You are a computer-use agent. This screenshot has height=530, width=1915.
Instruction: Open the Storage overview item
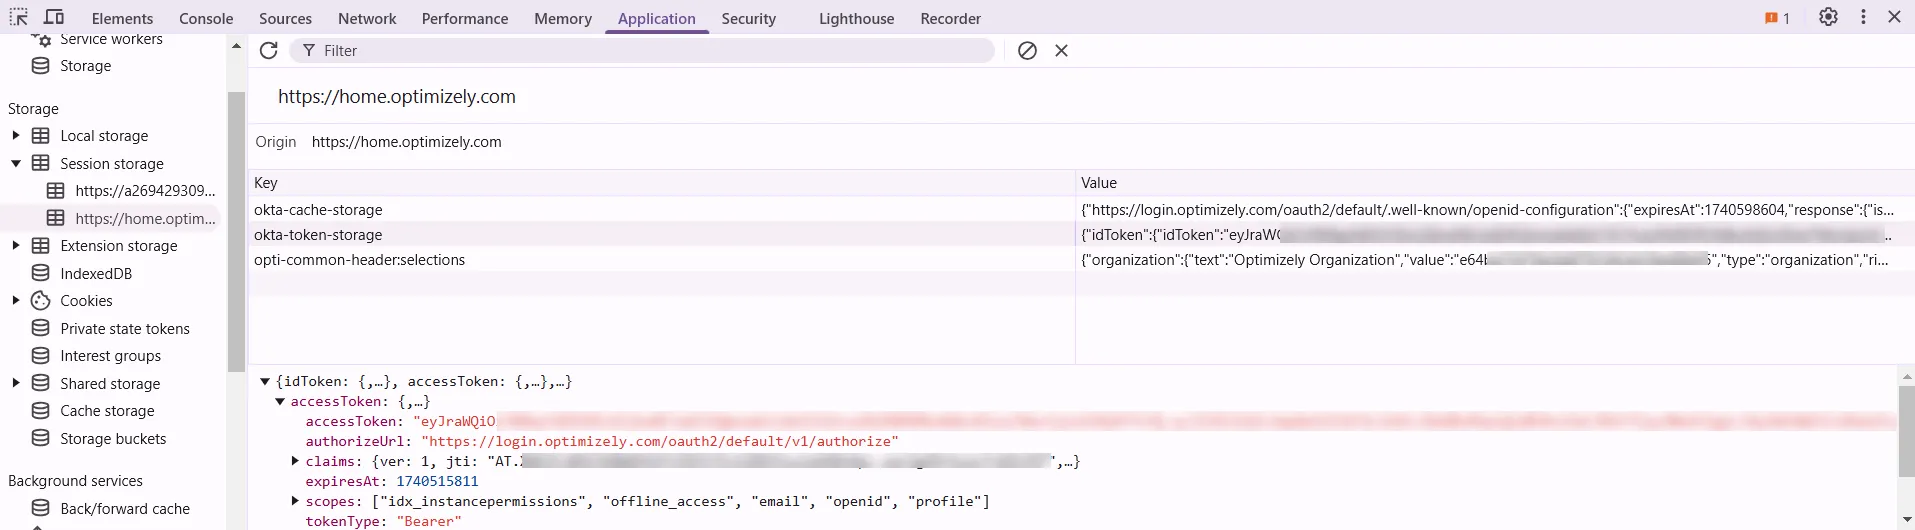[x=86, y=65]
